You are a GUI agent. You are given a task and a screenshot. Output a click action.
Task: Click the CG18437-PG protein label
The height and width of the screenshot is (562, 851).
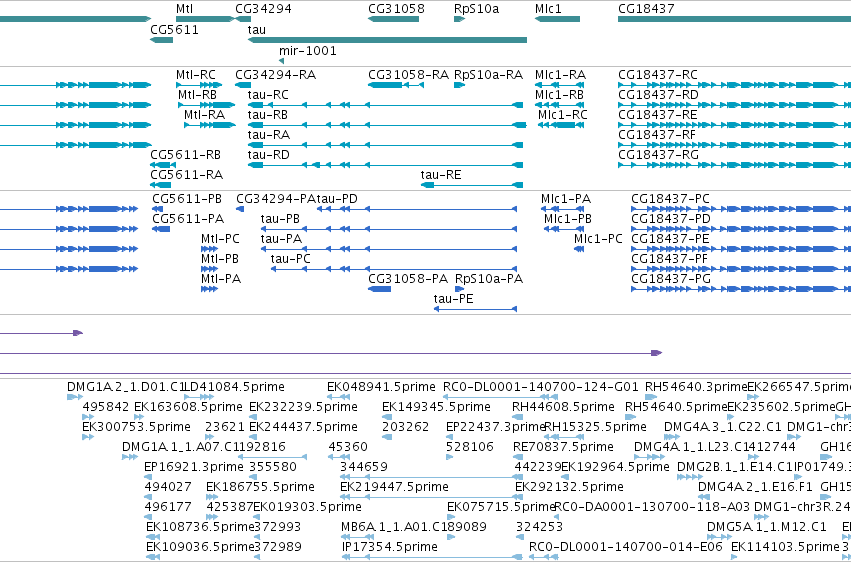click(x=671, y=279)
